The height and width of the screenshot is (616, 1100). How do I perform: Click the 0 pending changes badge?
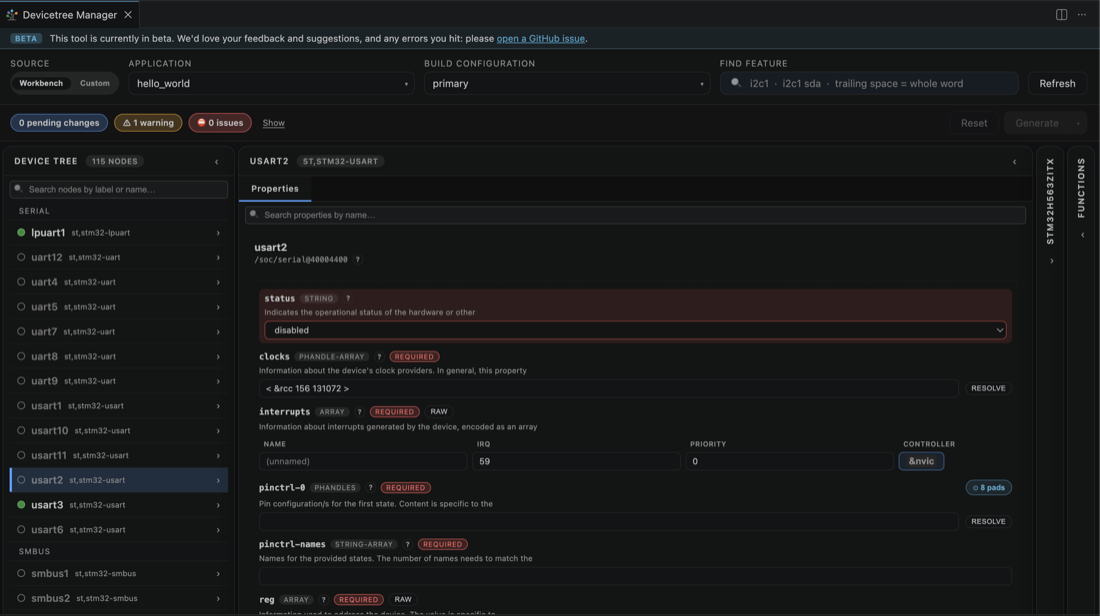pyautogui.click(x=59, y=123)
